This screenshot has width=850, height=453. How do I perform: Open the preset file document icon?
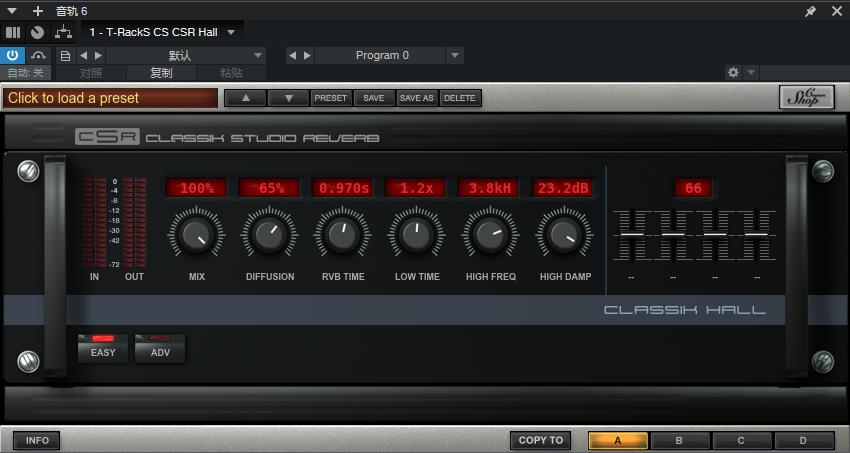click(x=66, y=55)
